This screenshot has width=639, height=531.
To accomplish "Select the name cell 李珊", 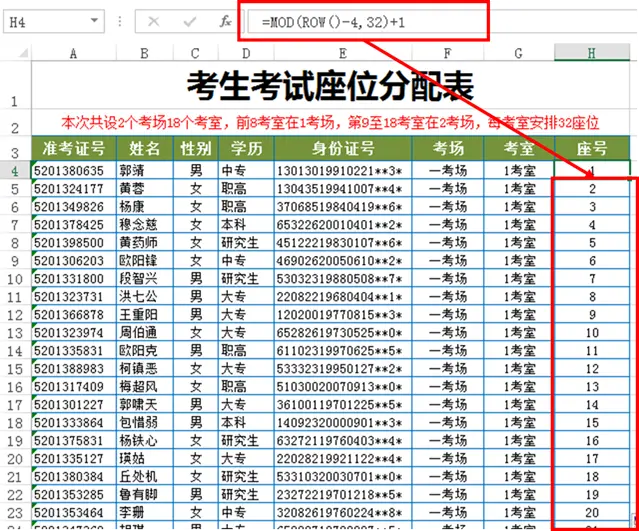I will pos(145,512).
